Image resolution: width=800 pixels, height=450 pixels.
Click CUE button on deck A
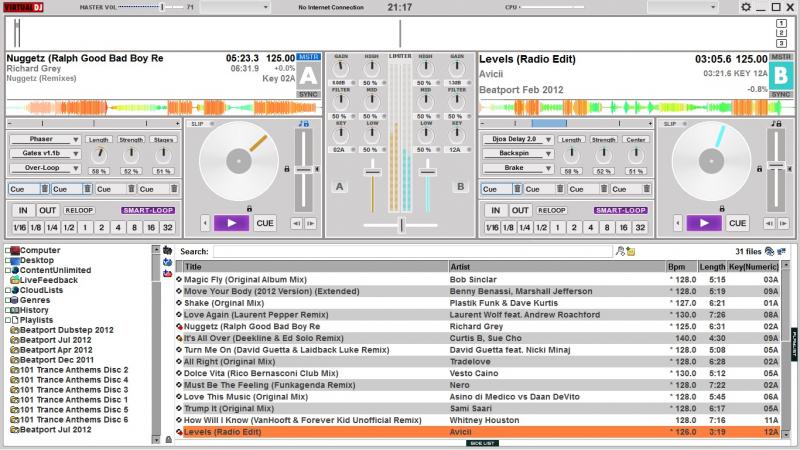pos(265,223)
